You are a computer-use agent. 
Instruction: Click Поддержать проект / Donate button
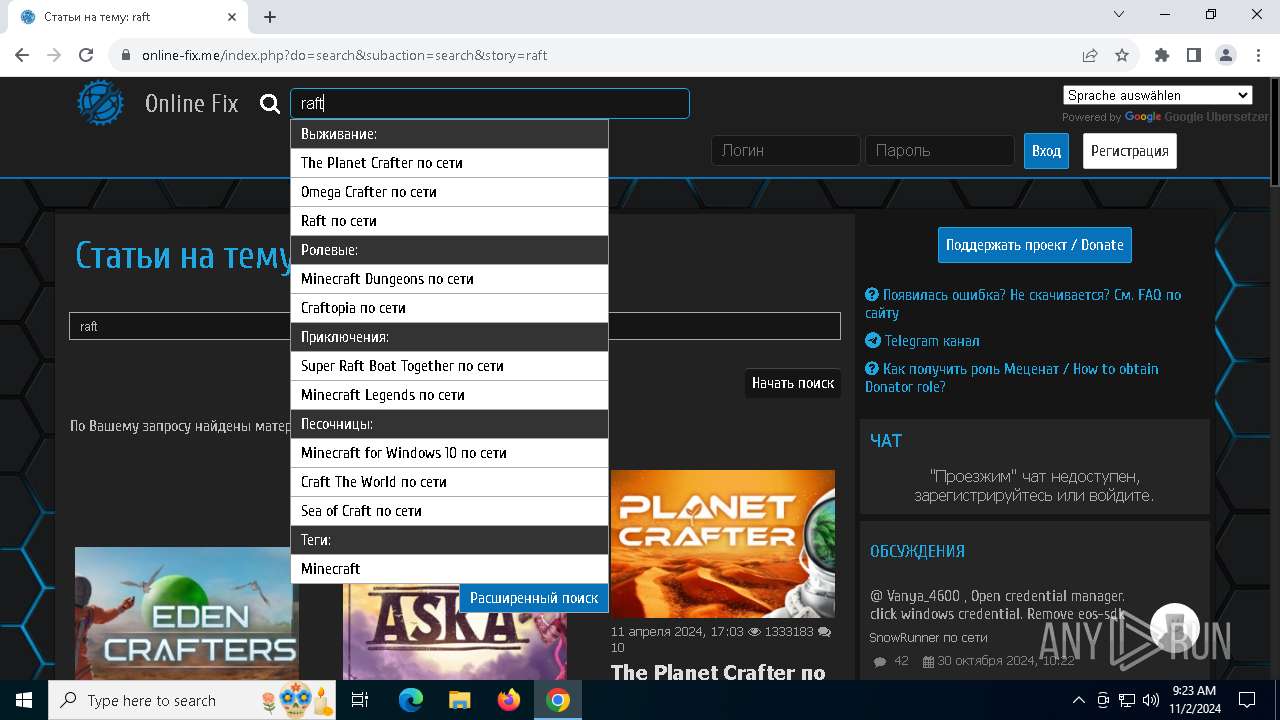(1035, 245)
